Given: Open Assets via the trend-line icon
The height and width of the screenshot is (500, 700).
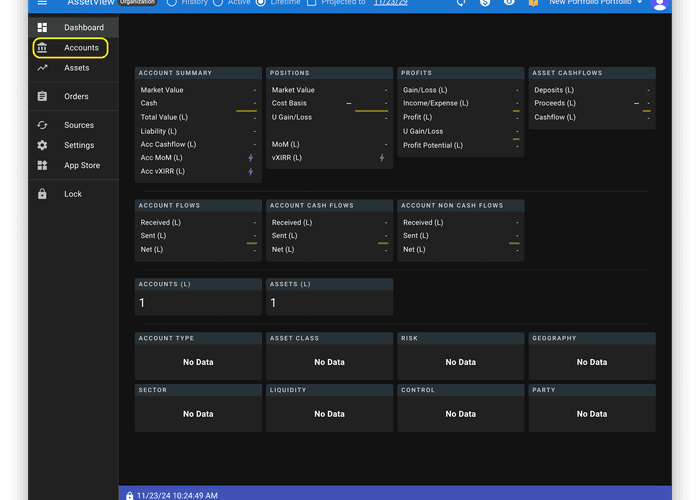Looking at the screenshot, I should pos(42,68).
